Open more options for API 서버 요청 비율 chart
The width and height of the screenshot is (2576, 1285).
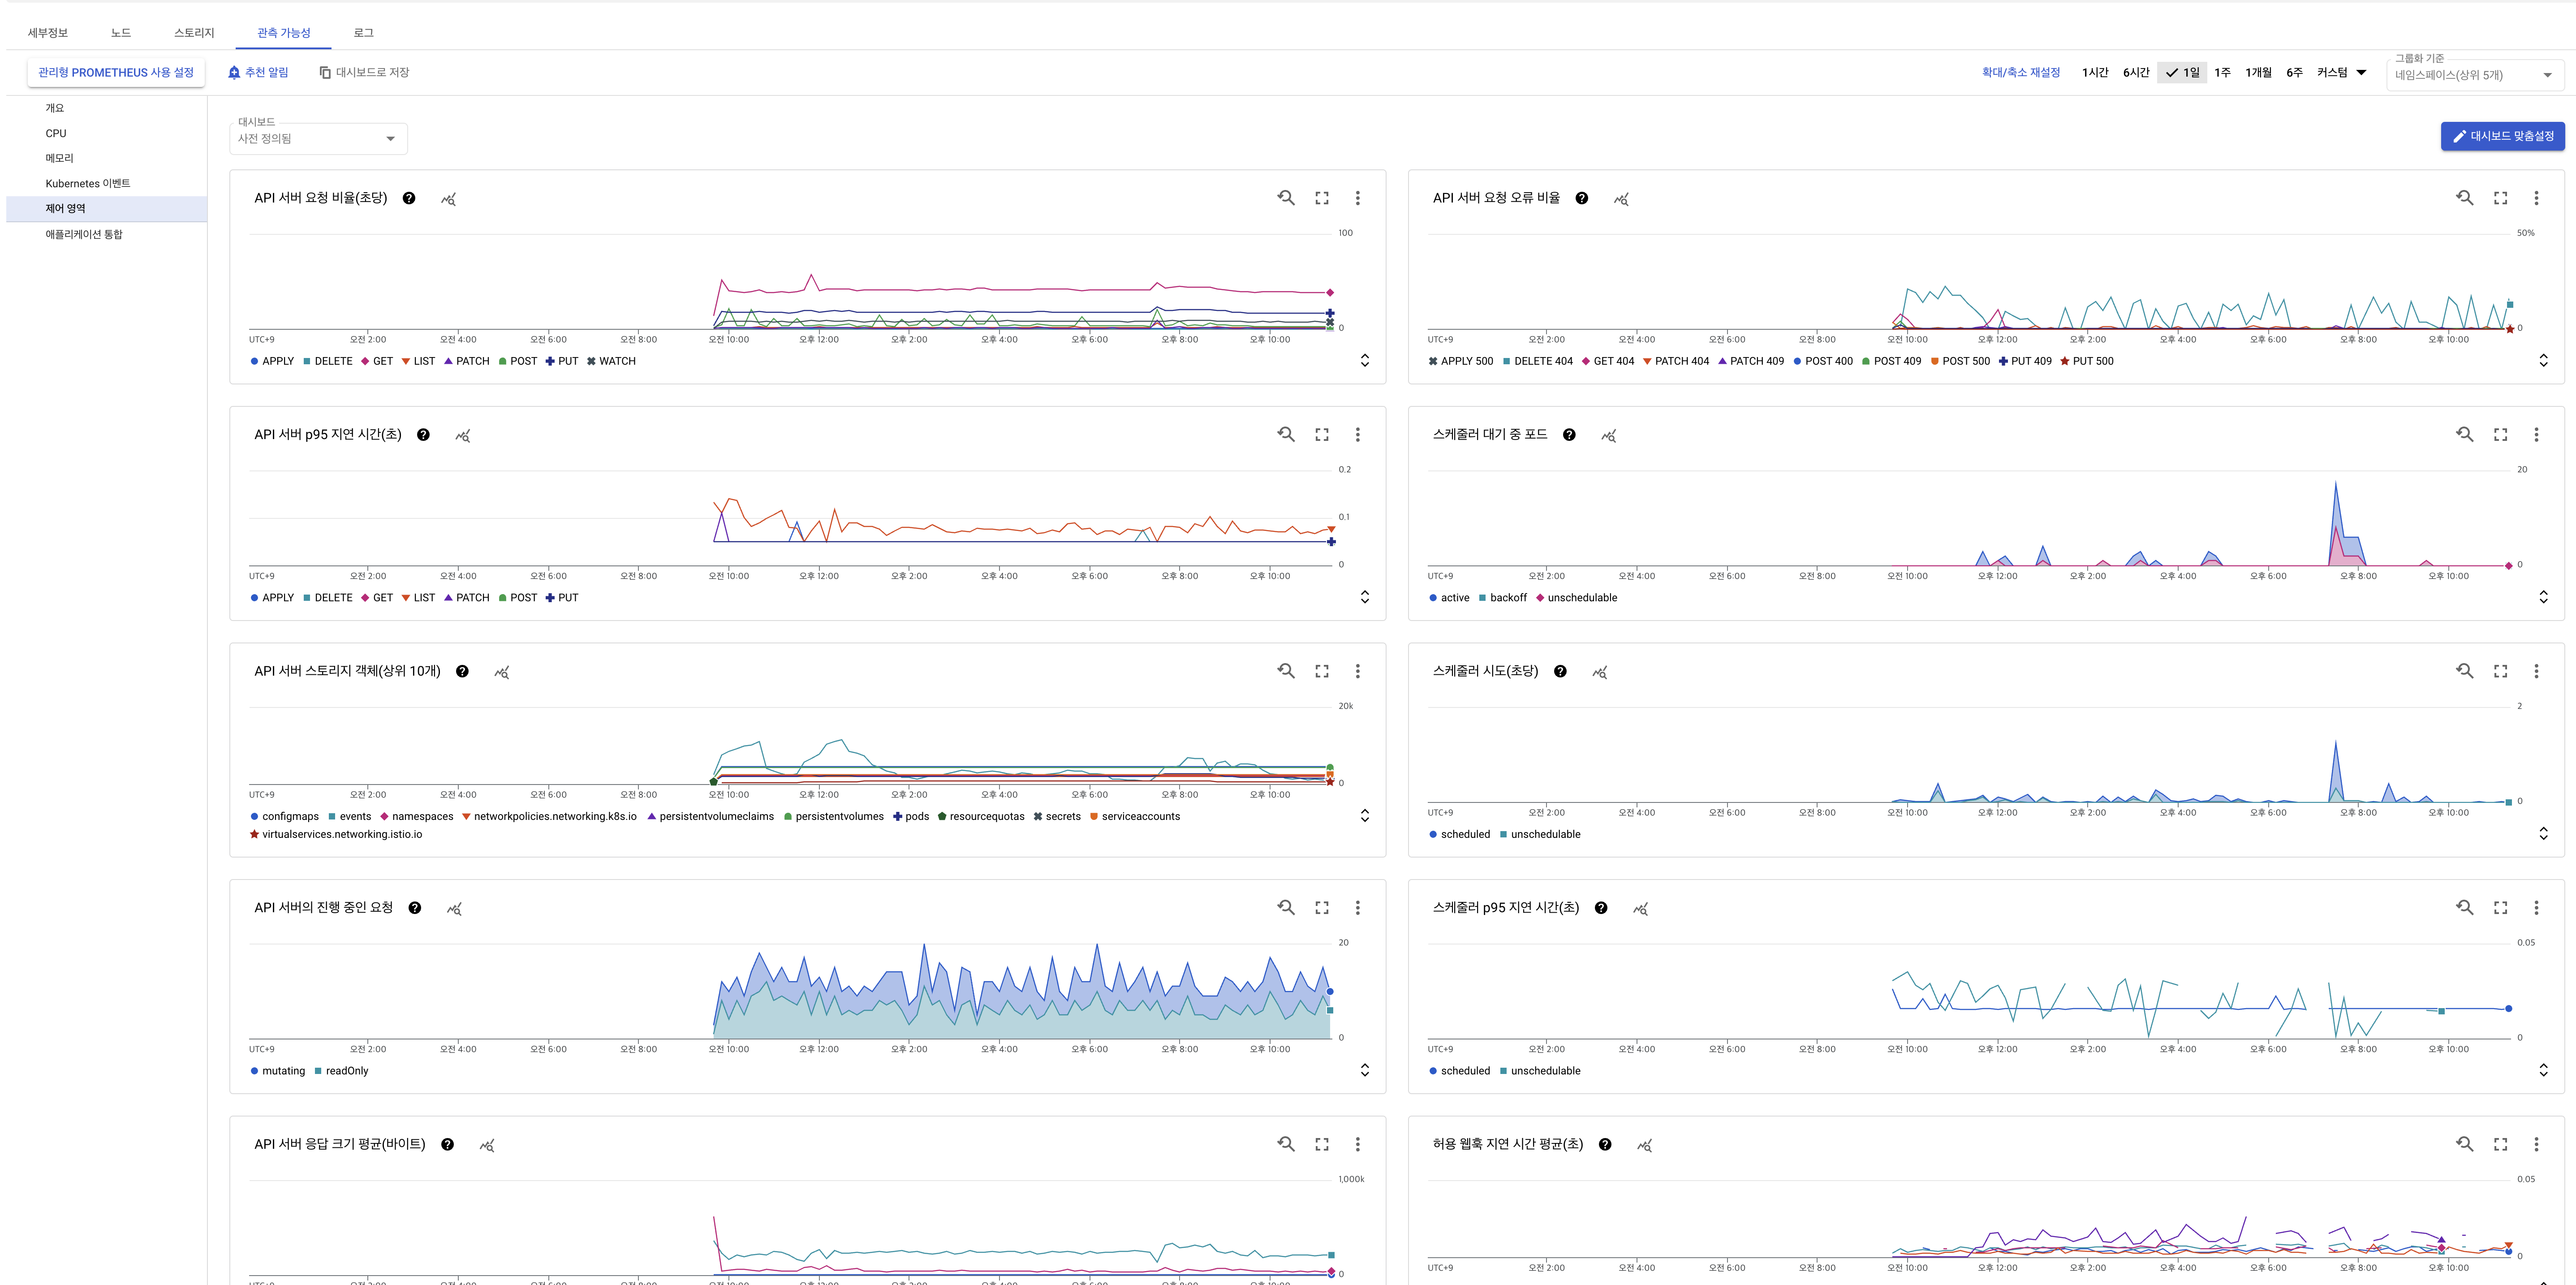(1357, 198)
